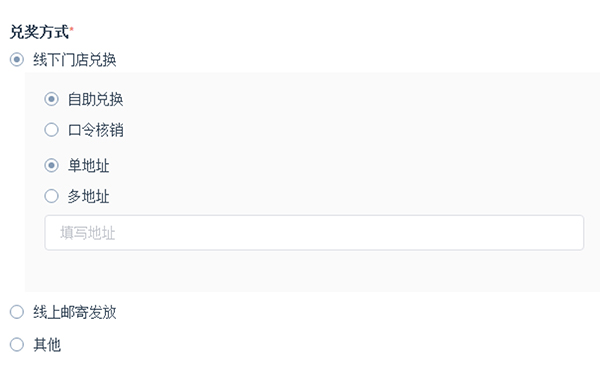The image size is (600, 370).
Task: Switch to the 多地址 radio option
Action: click(51, 196)
